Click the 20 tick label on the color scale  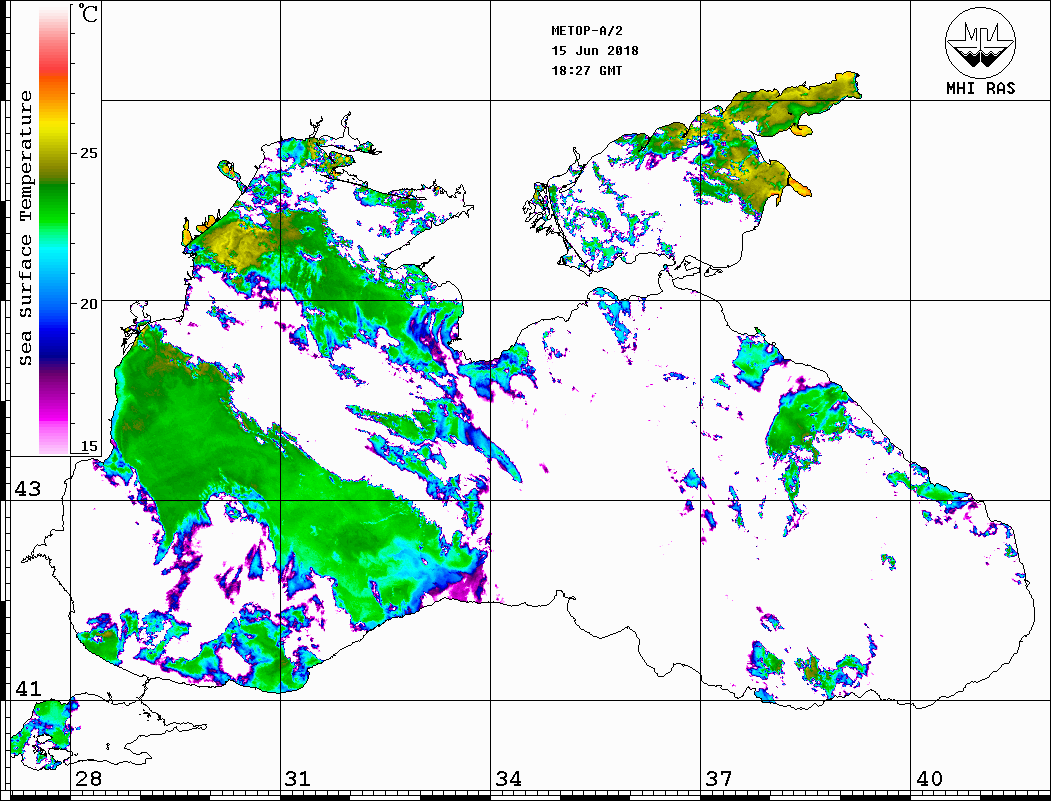(88, 304)
